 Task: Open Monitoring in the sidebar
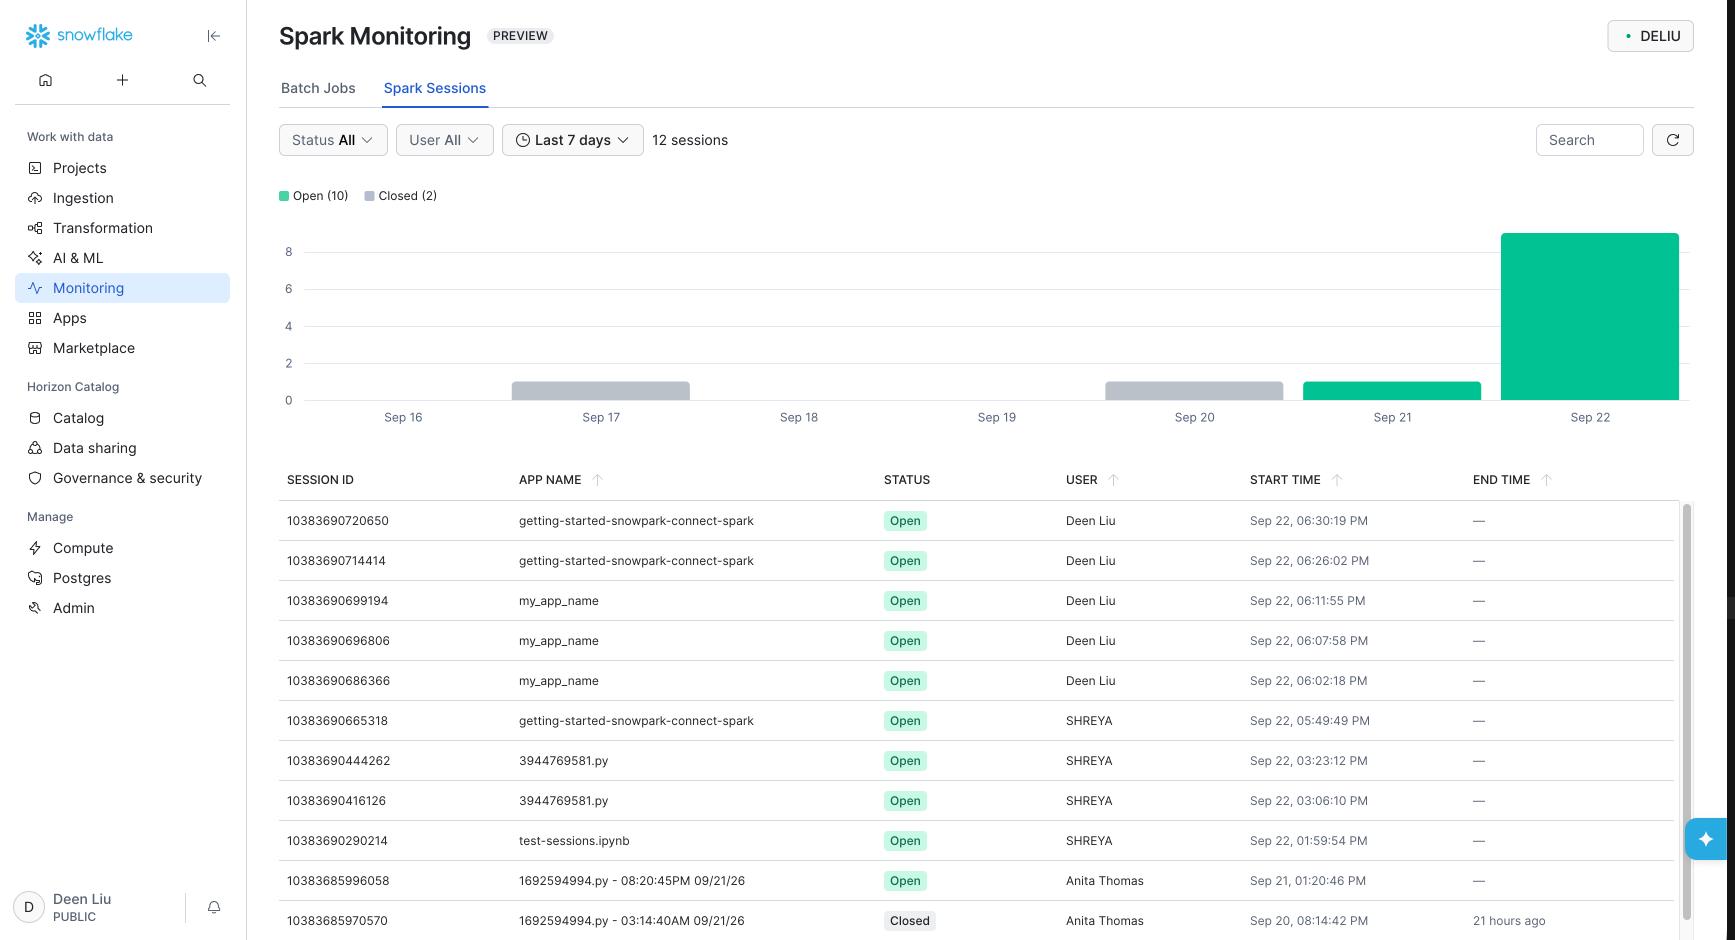(x=122, y=288)
